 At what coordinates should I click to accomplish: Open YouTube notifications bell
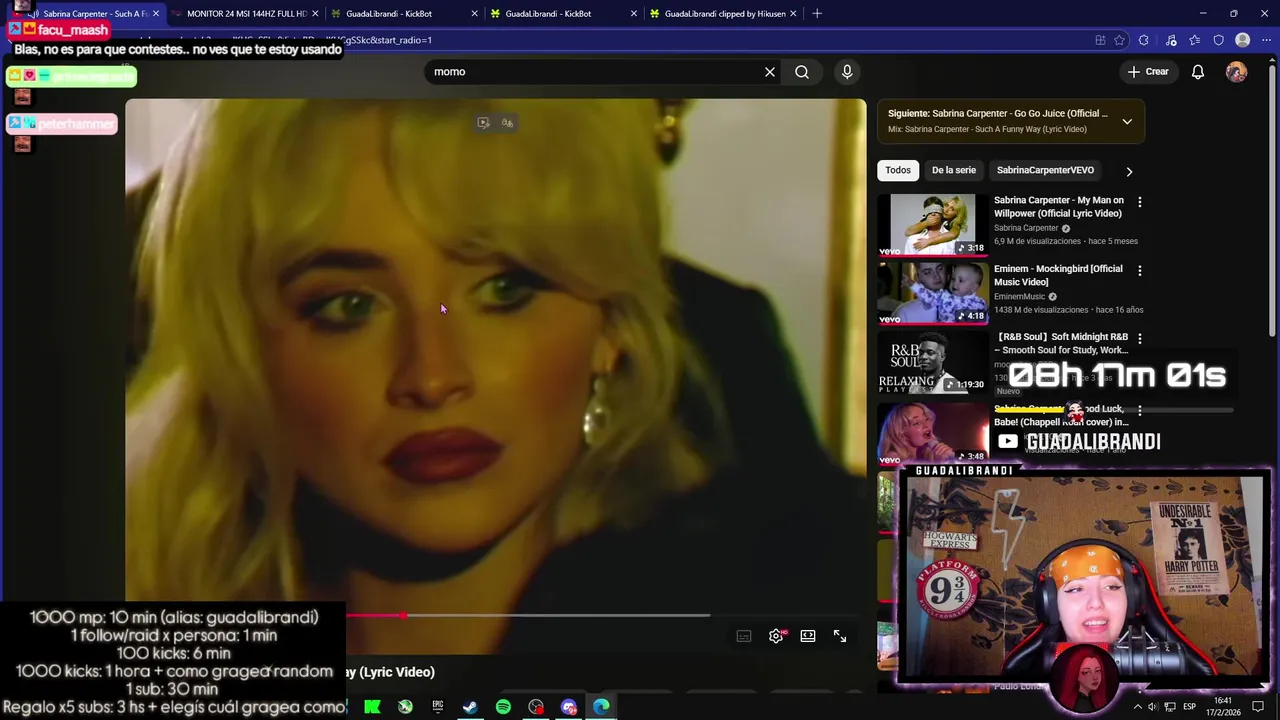(1197, 72)
